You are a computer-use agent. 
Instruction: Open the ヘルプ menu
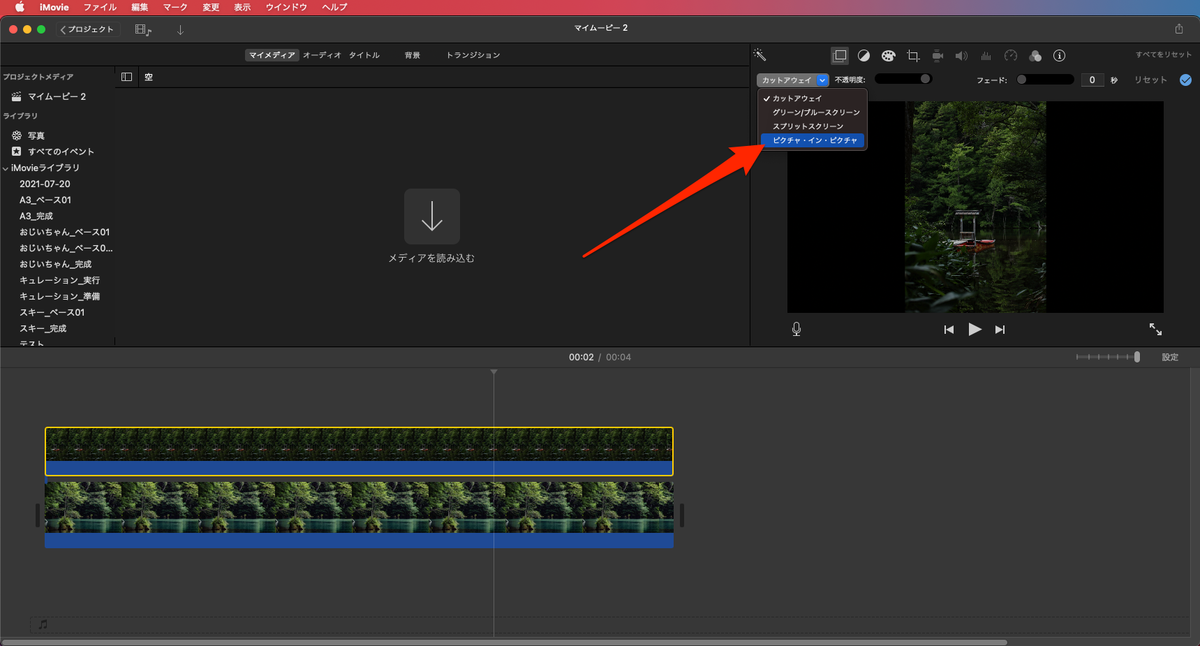click(x=334, y=7)
